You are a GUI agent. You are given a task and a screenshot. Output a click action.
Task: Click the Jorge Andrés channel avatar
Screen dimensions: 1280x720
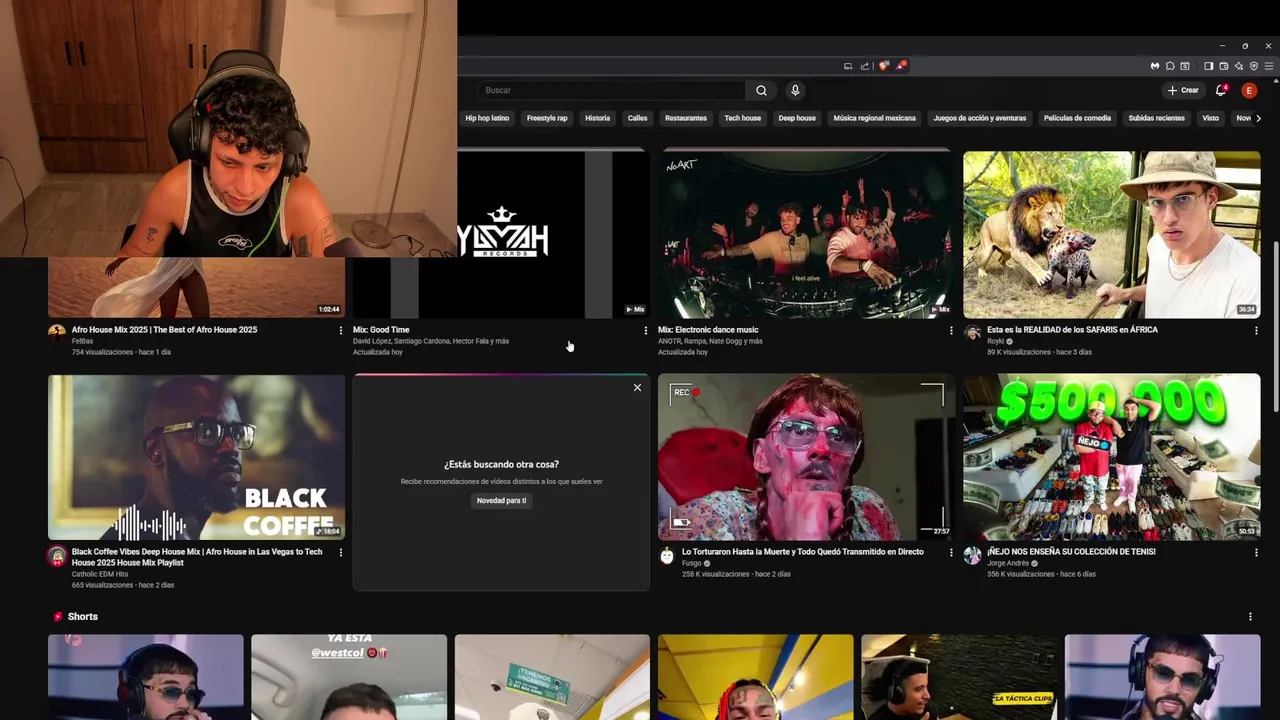(x=972, y=555)
